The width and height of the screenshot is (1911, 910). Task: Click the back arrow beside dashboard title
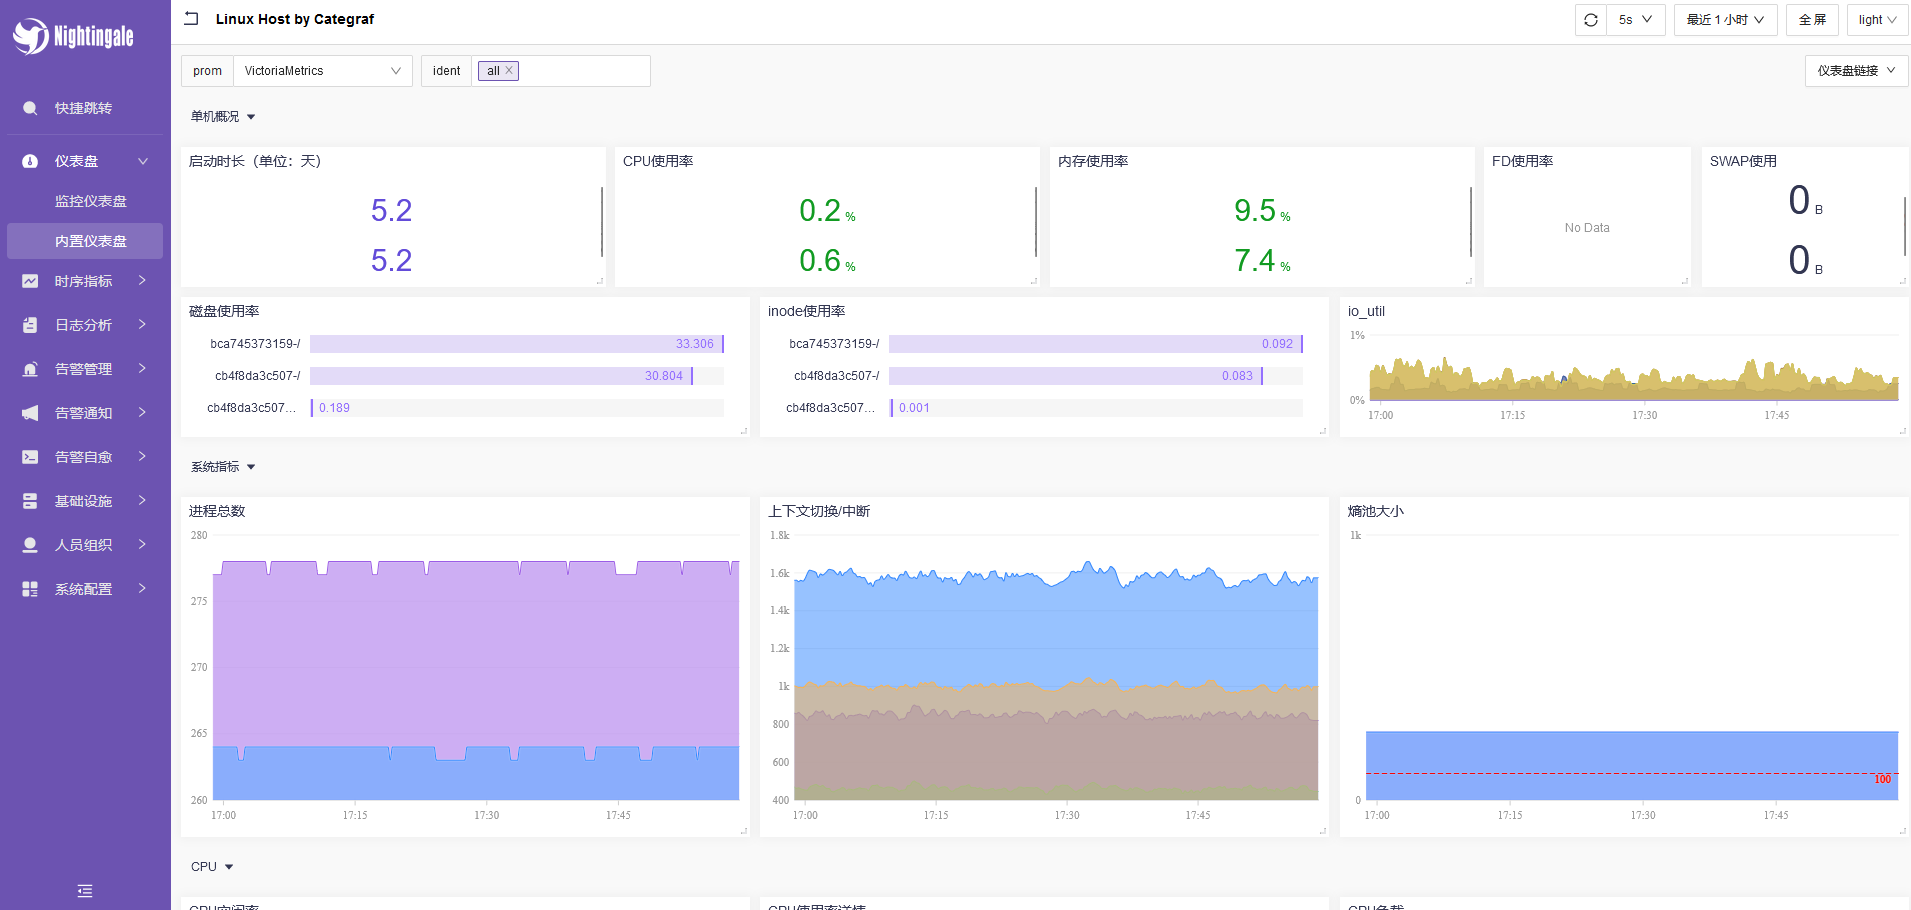tap(191, 19)
